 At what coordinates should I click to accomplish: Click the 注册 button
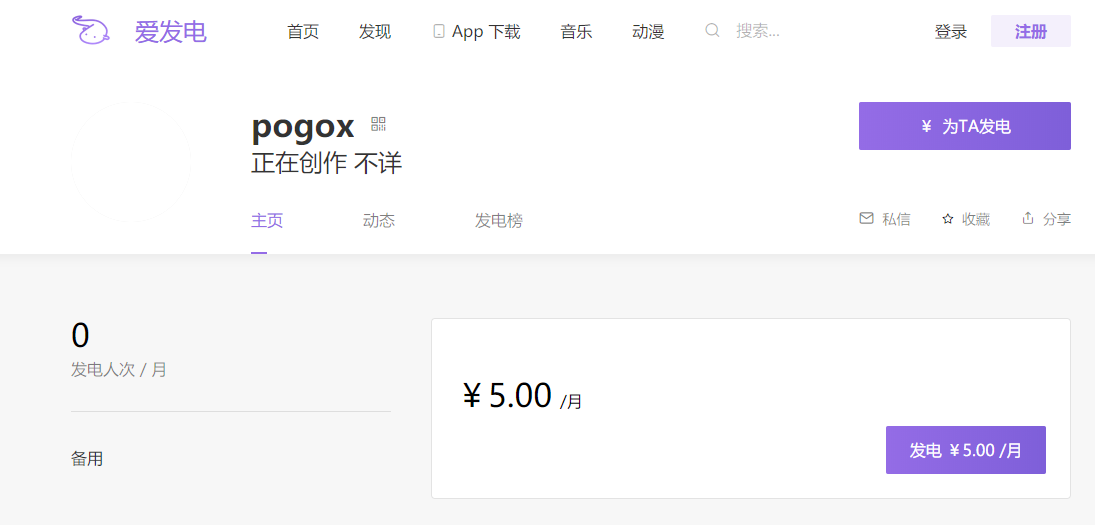click(x=1031, y=31)
